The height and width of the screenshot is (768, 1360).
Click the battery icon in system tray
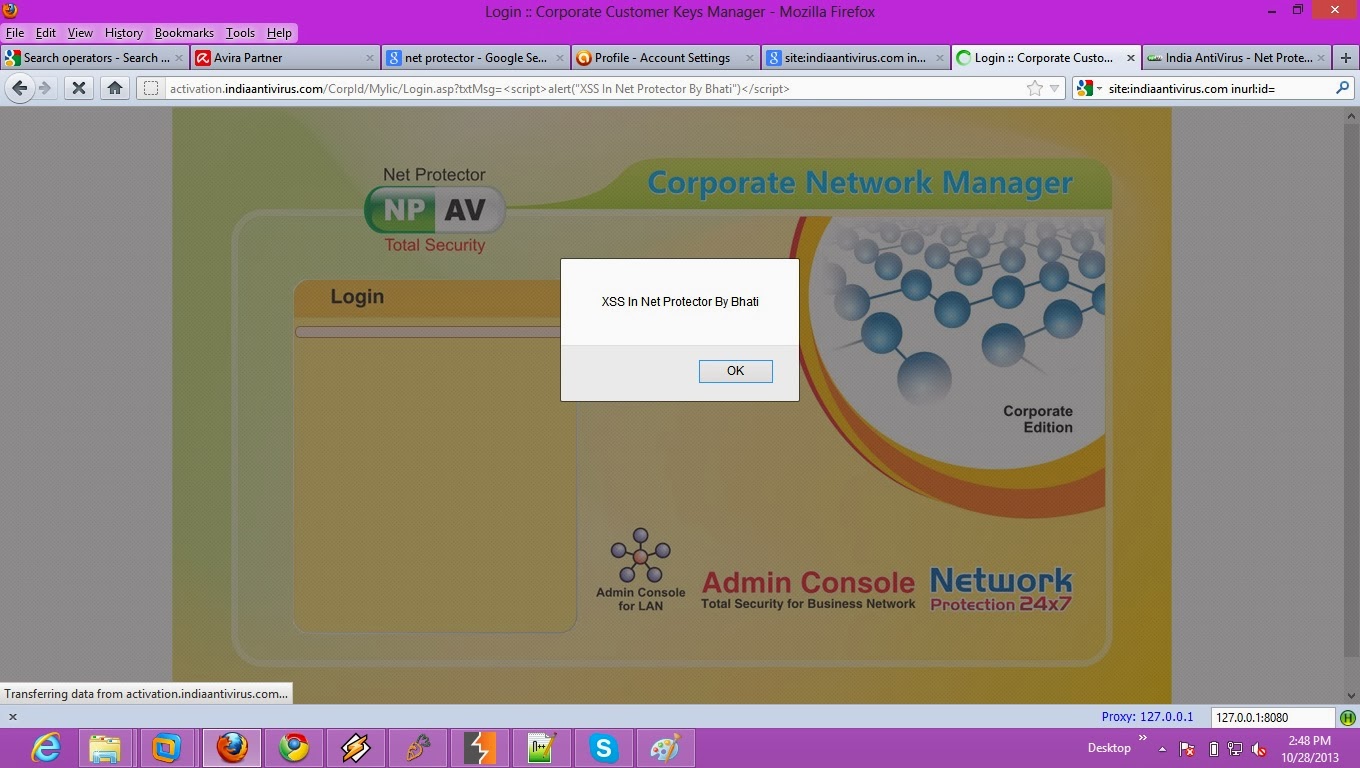click(x=1214, y=748)
